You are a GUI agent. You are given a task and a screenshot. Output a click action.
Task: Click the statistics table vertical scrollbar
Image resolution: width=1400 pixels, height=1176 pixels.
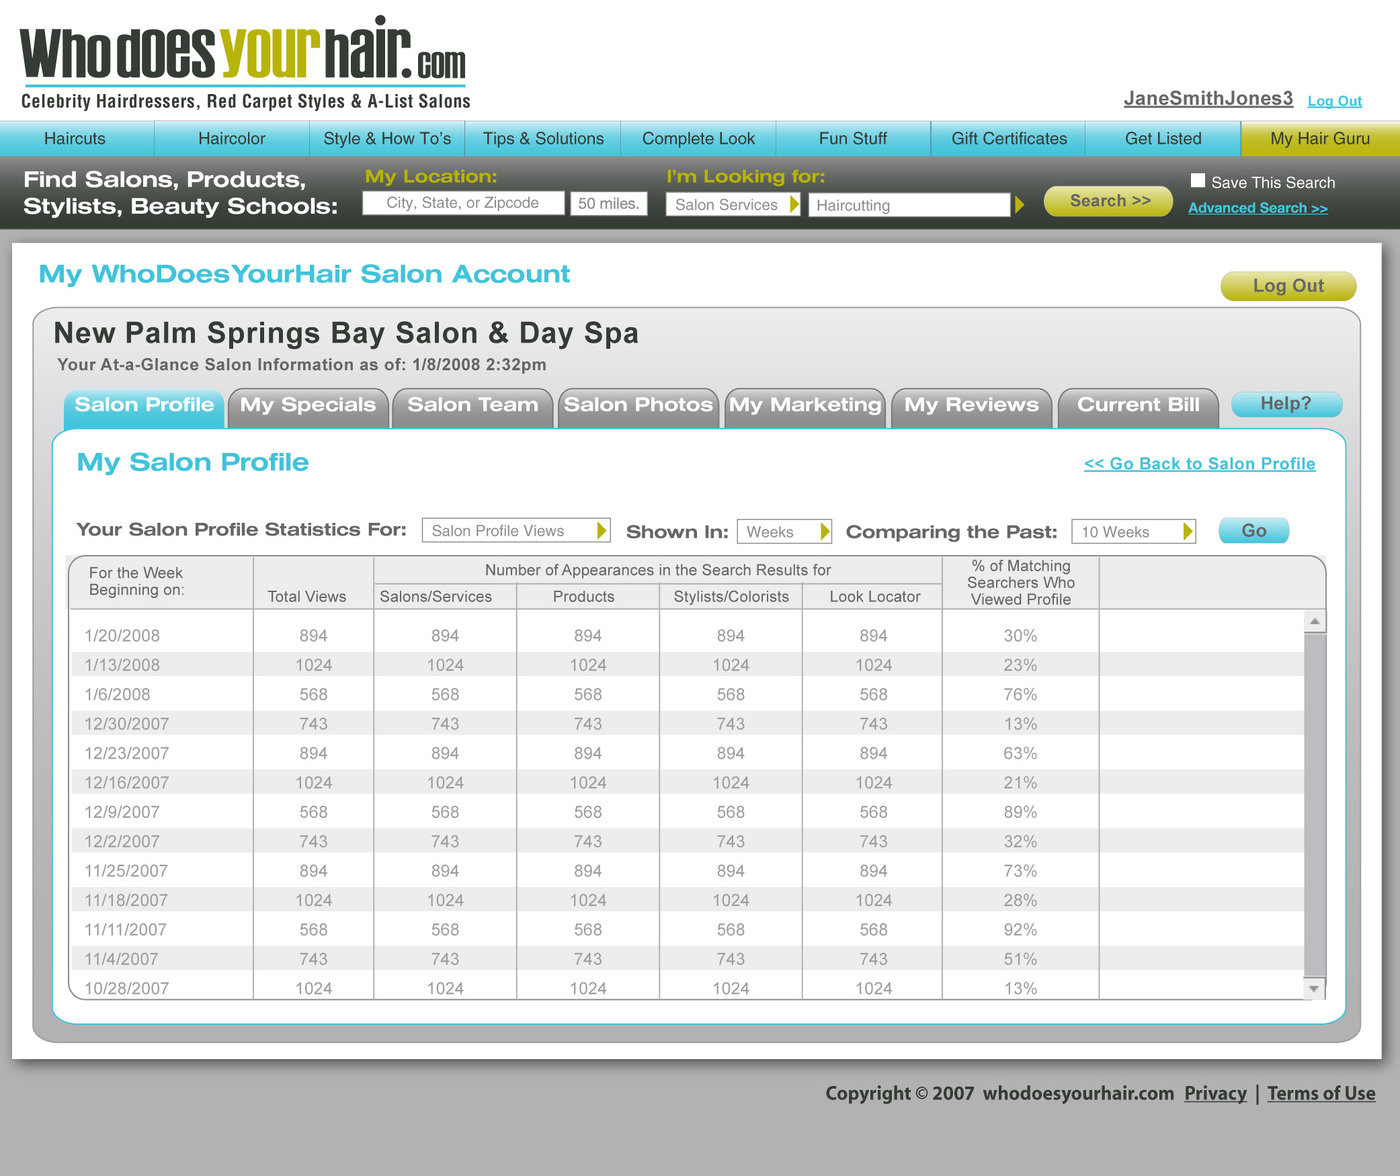coord(1315,805)
